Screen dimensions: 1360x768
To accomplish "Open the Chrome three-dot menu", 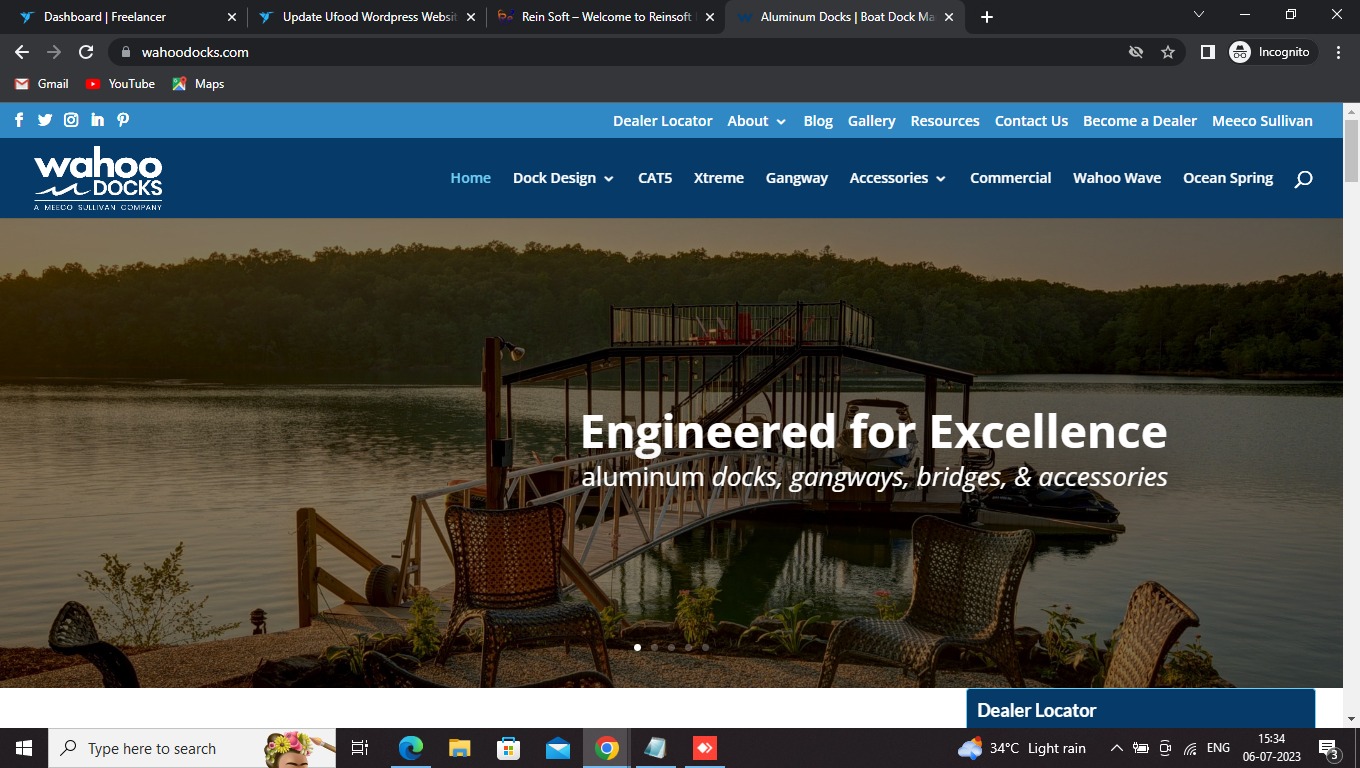I will 1338,52.
